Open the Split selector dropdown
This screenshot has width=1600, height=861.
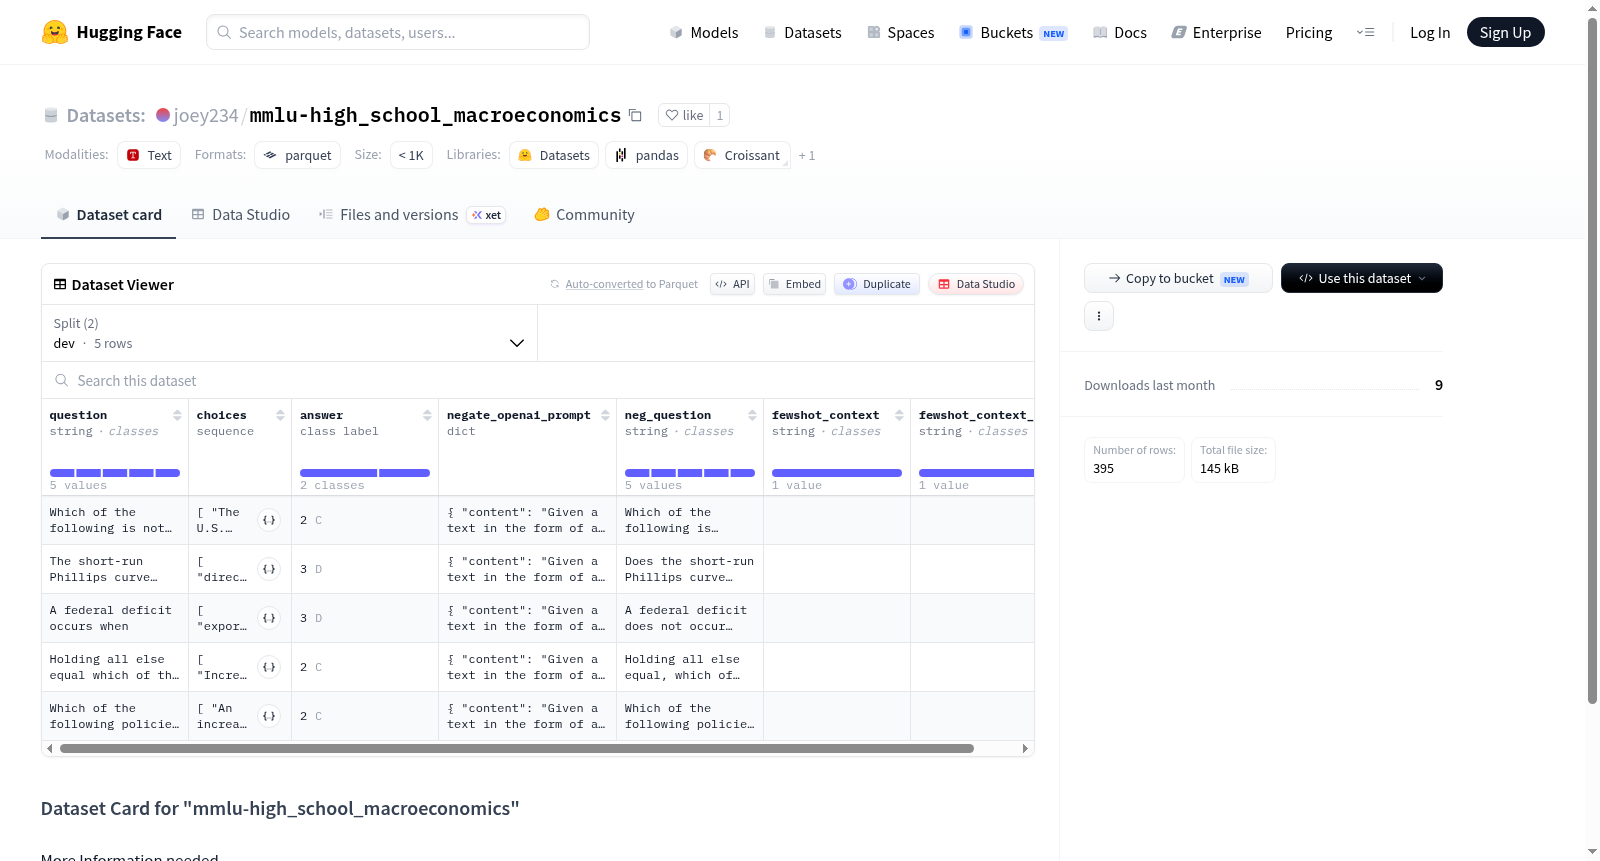289,333
